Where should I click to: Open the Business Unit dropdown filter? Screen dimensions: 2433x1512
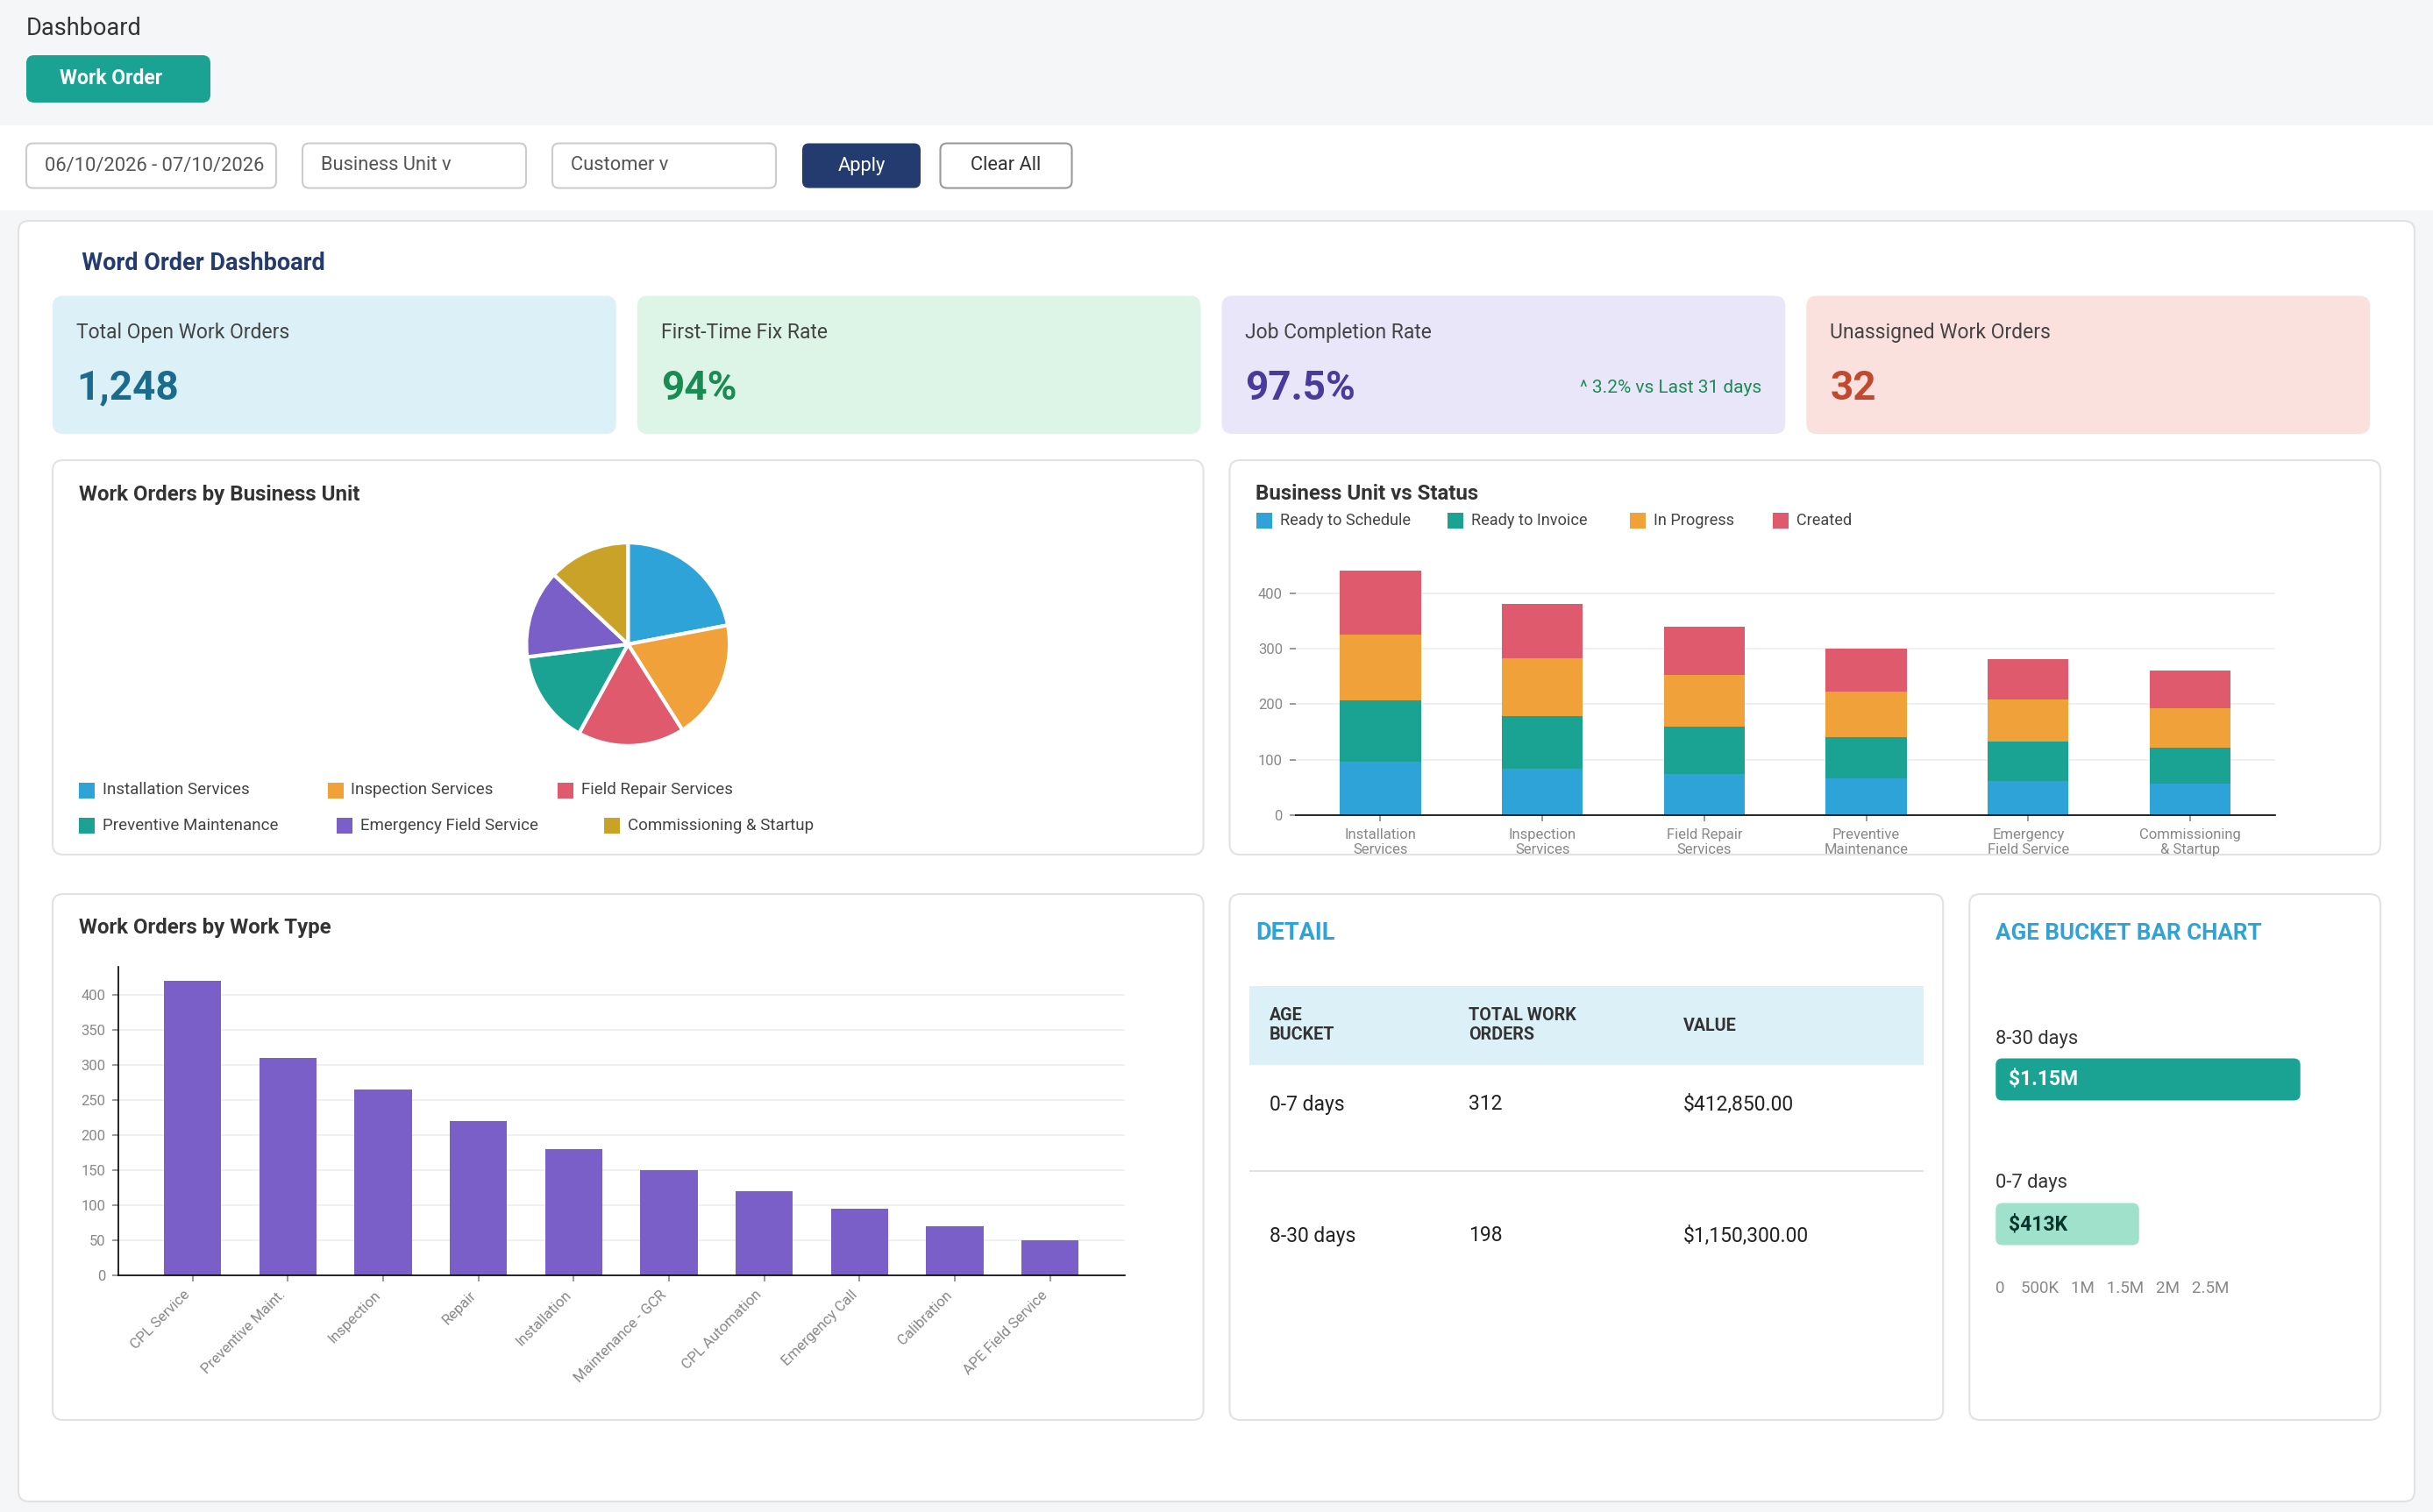414,165
